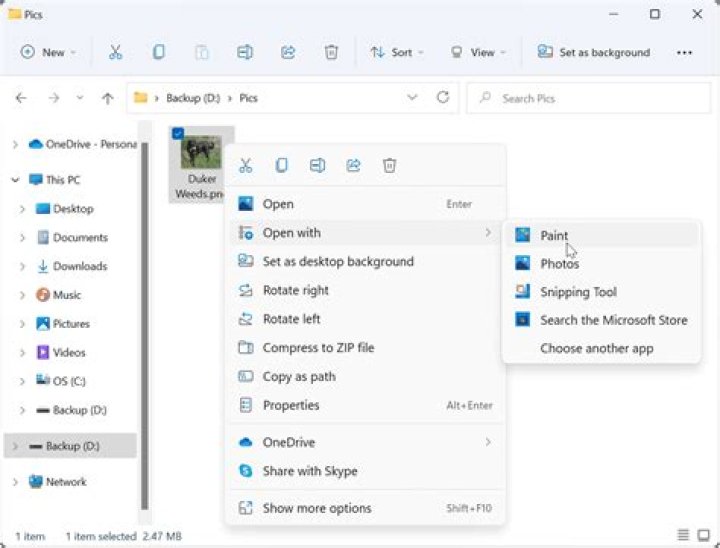Click the OneDrive cloud icon in the sidebar
This screenshot has height=548, width=720.
pos(35,144)
